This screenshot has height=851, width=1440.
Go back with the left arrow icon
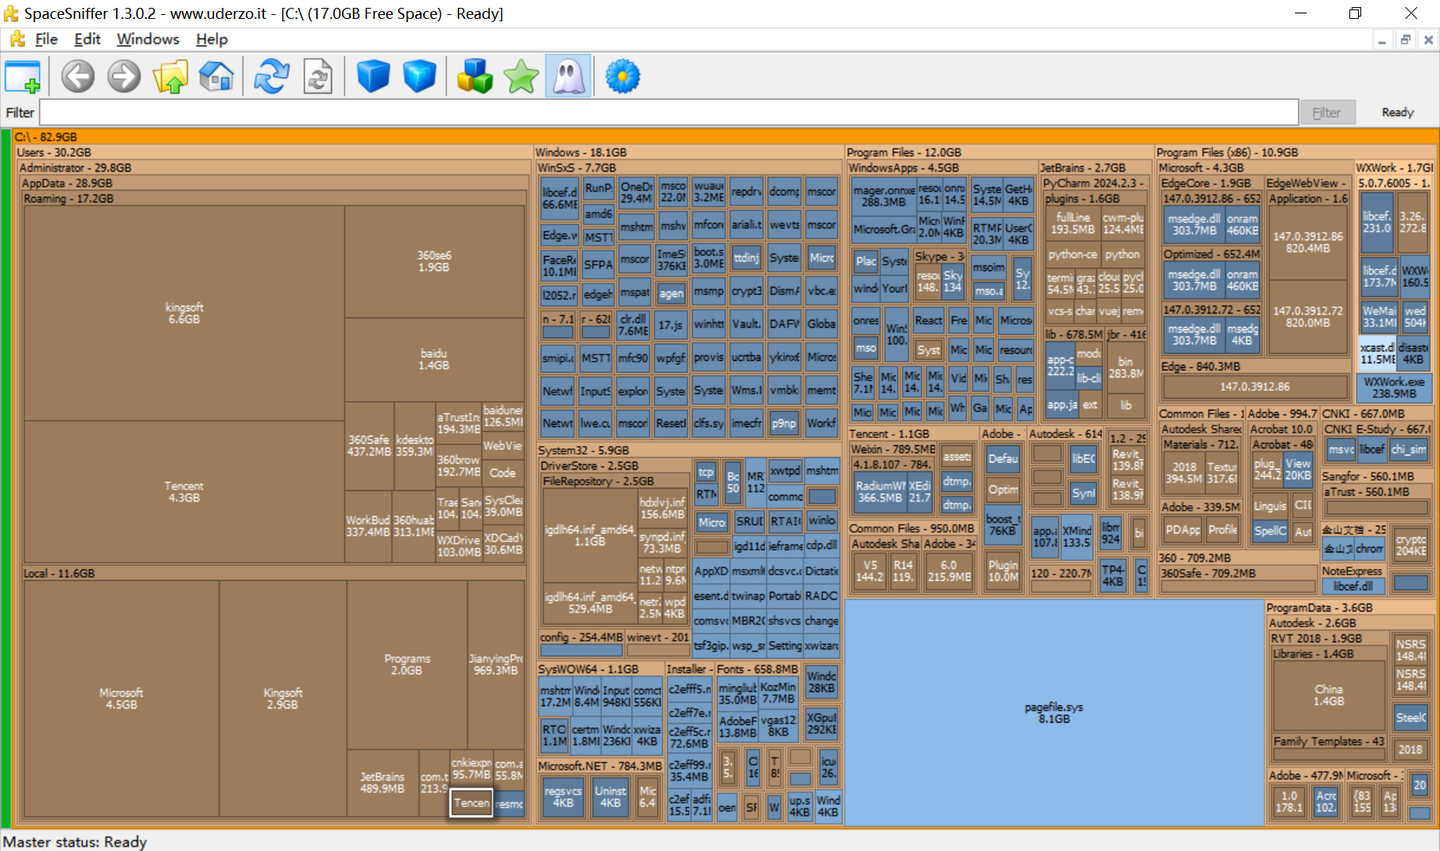[78, 77]
